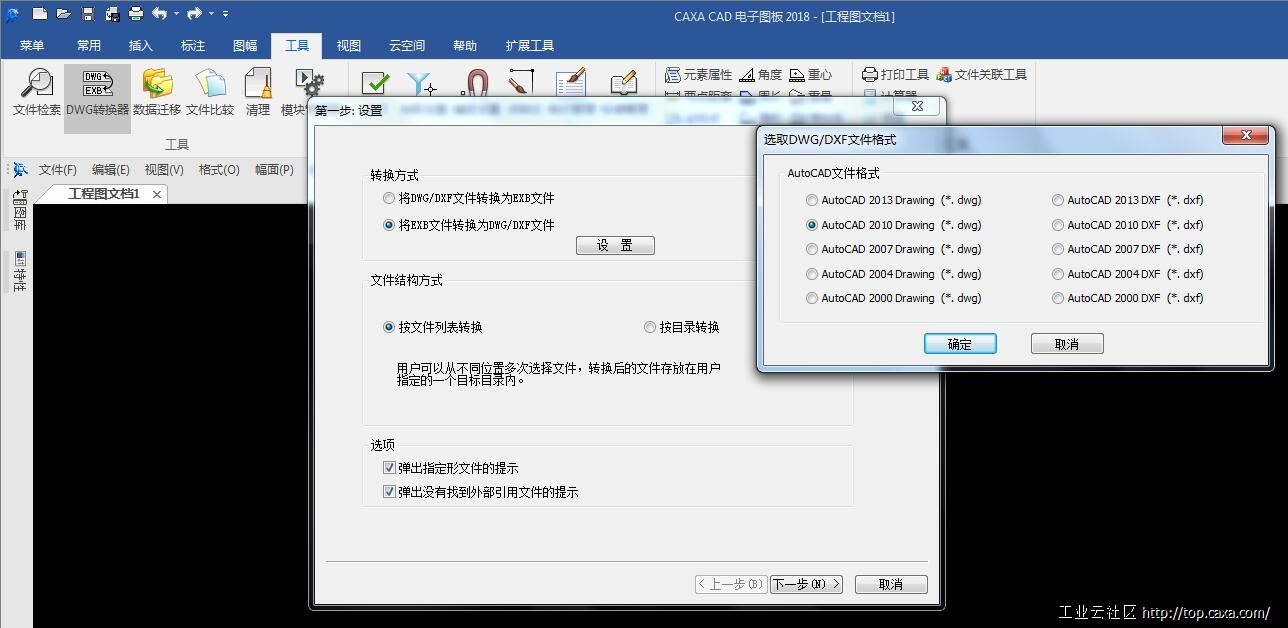Screen dimensions: 1288x628
Task: Click the New document icon in quick access
Action: pos(39,14)
